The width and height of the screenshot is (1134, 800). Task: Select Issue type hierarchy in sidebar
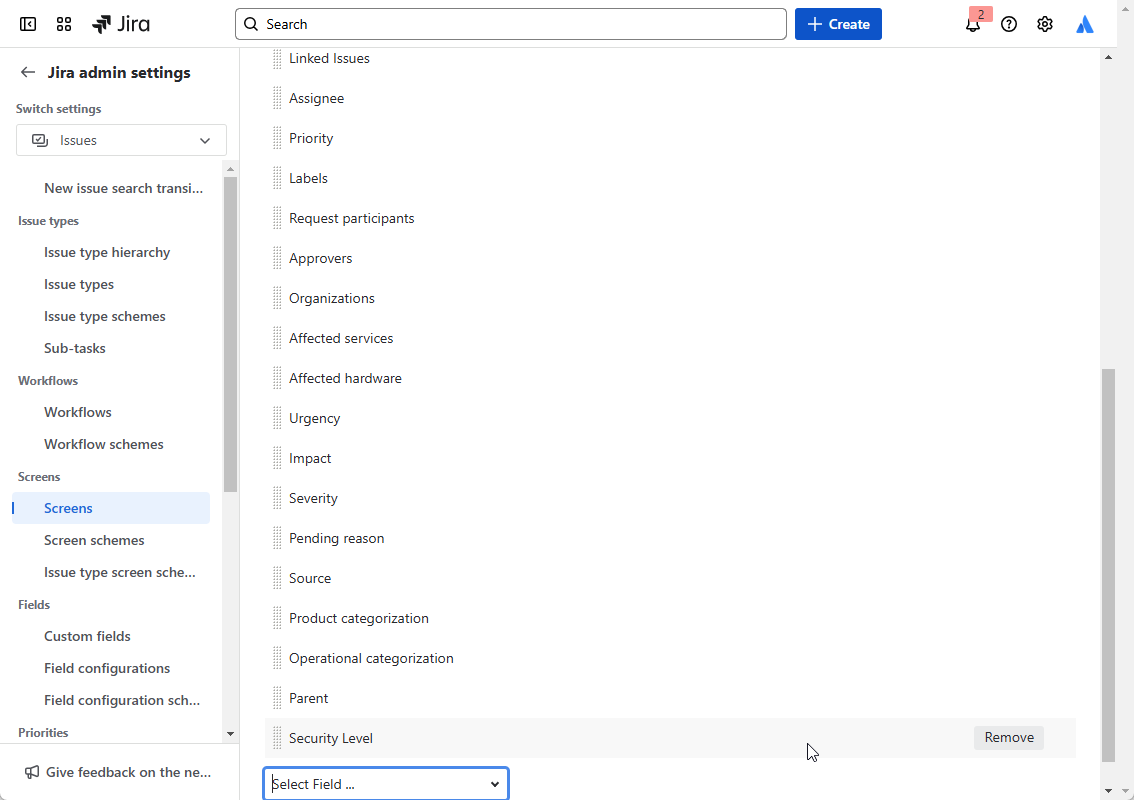[107, 251]
